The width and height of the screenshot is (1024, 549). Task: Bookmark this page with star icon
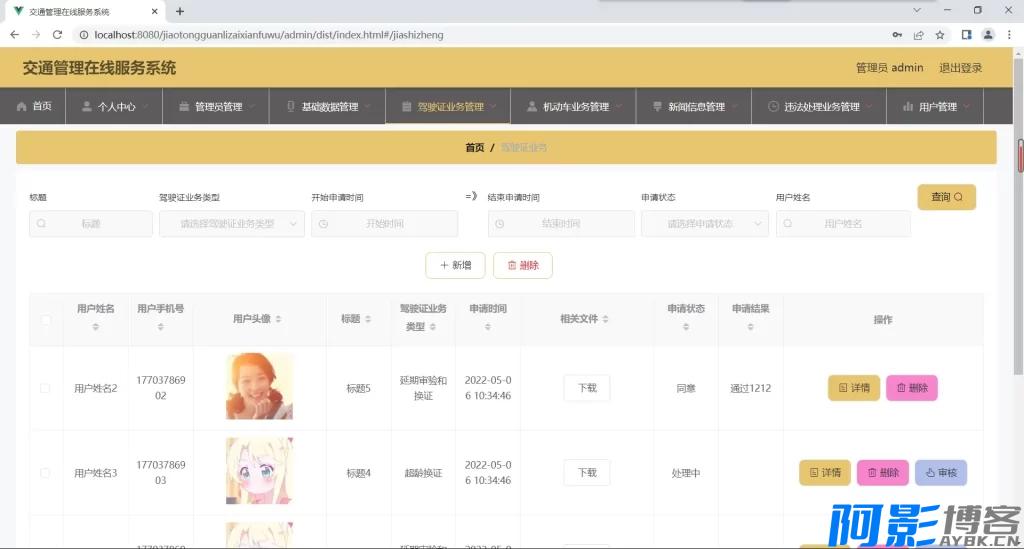[940, 35]
